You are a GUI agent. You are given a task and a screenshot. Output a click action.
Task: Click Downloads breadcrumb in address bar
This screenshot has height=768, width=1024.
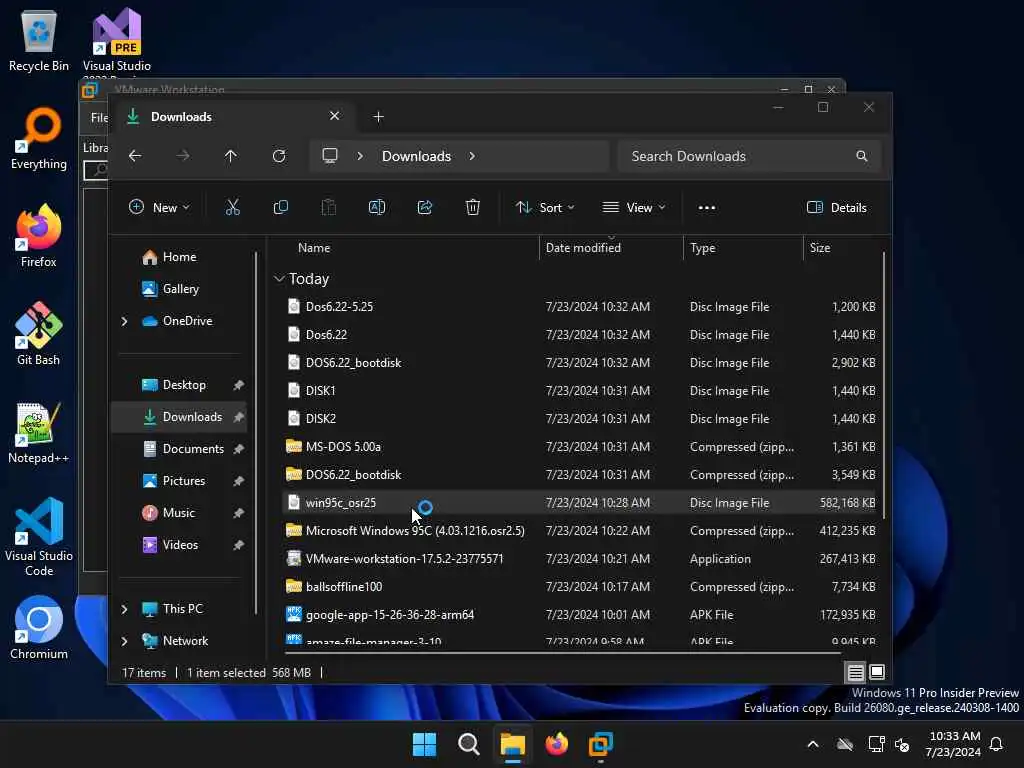tap(417, 156)
